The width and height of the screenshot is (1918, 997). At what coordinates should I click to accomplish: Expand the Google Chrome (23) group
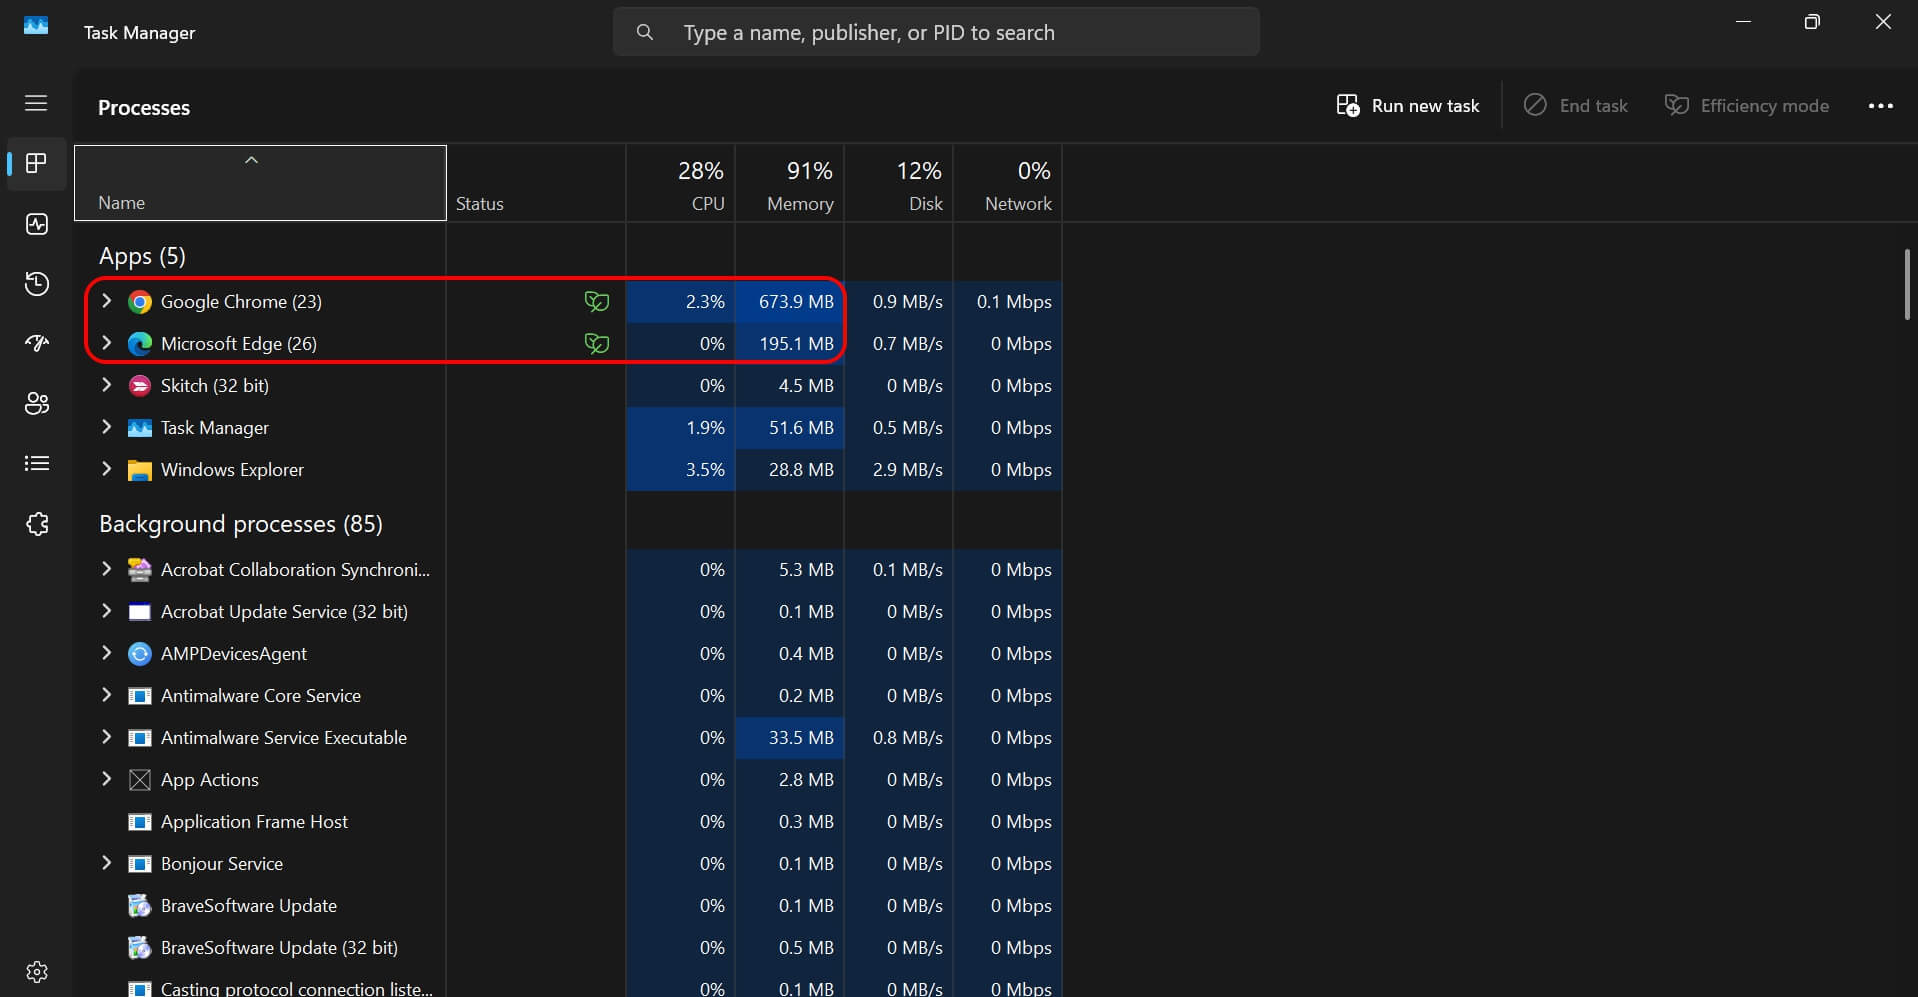point(107,301)
